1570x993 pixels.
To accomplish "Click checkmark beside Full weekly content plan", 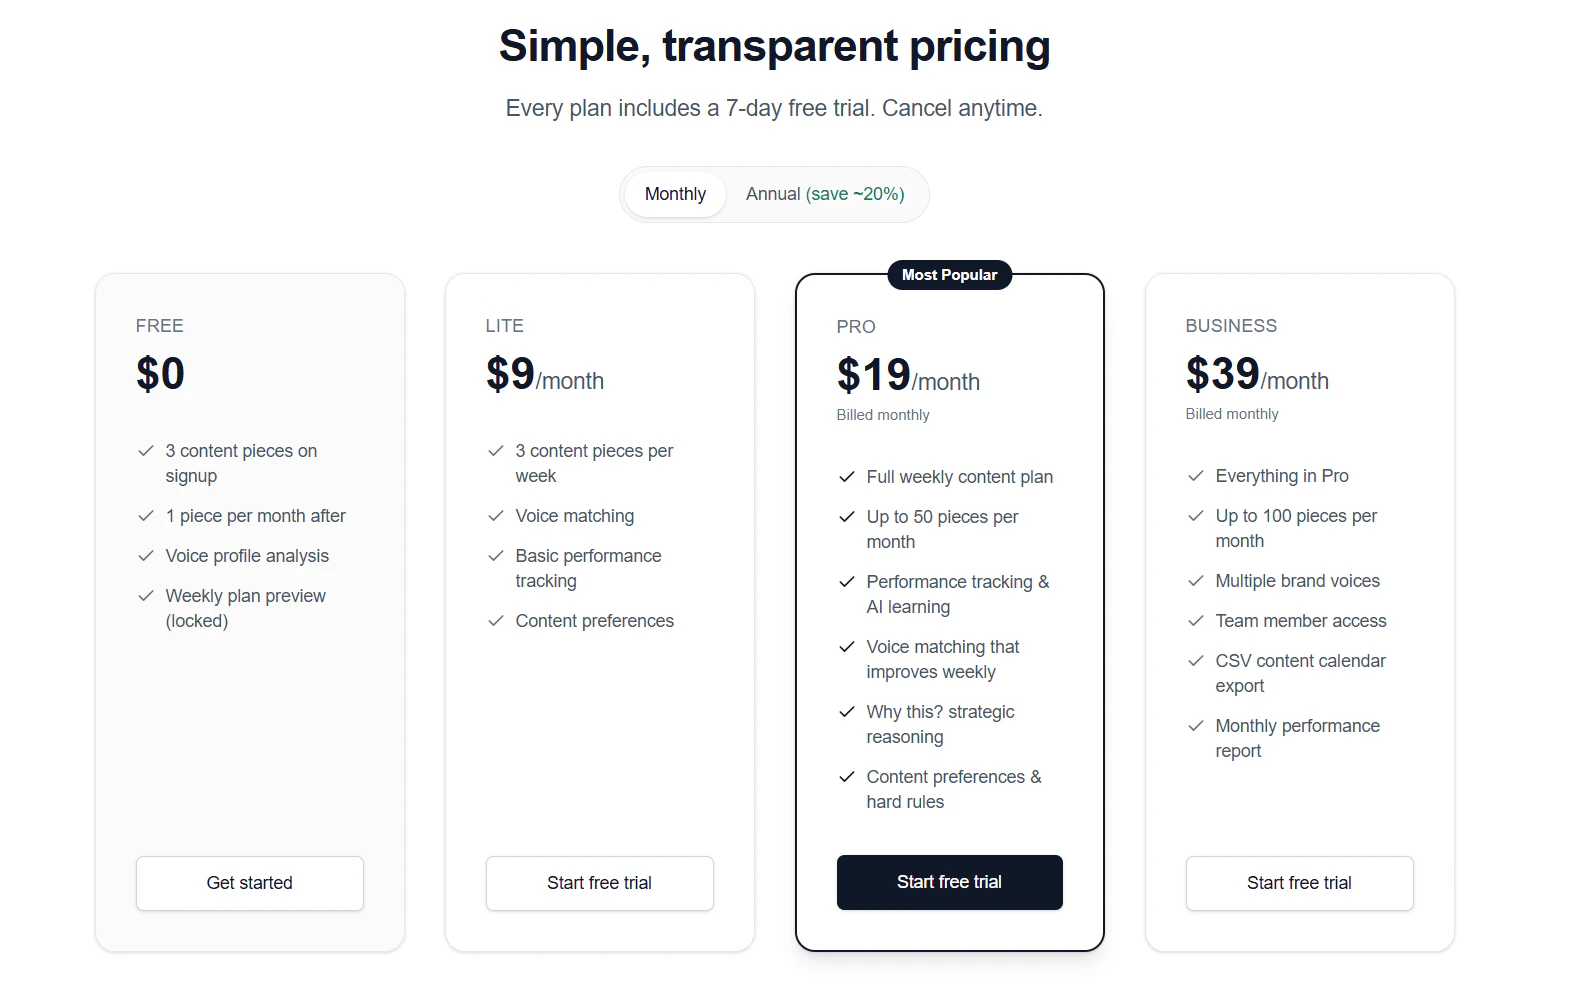I will [x=847, y=477].
